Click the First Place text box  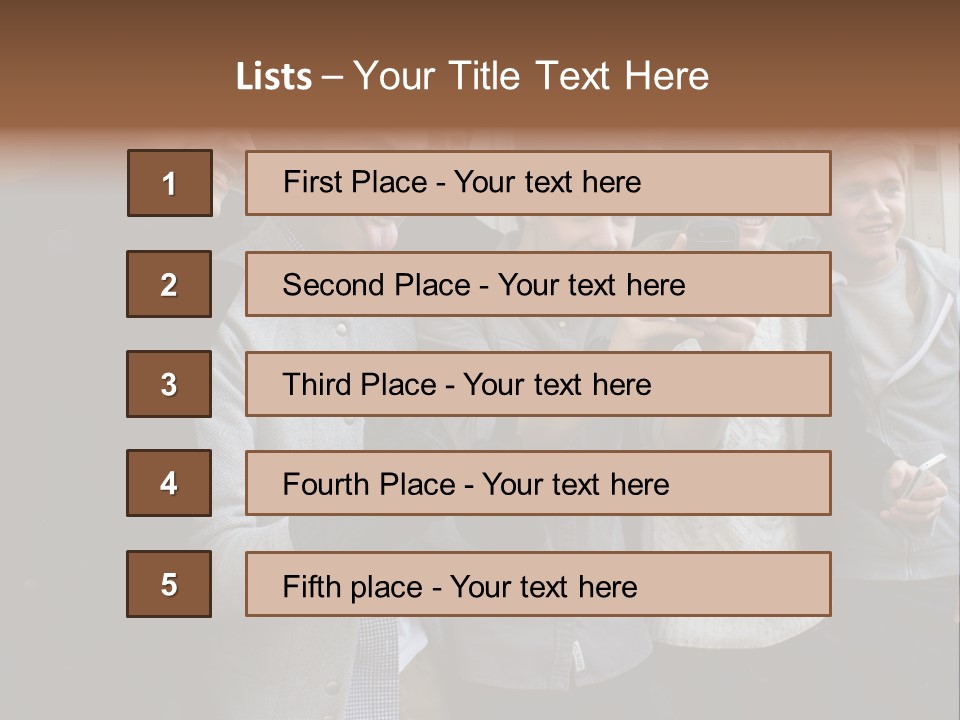point(538,183)
